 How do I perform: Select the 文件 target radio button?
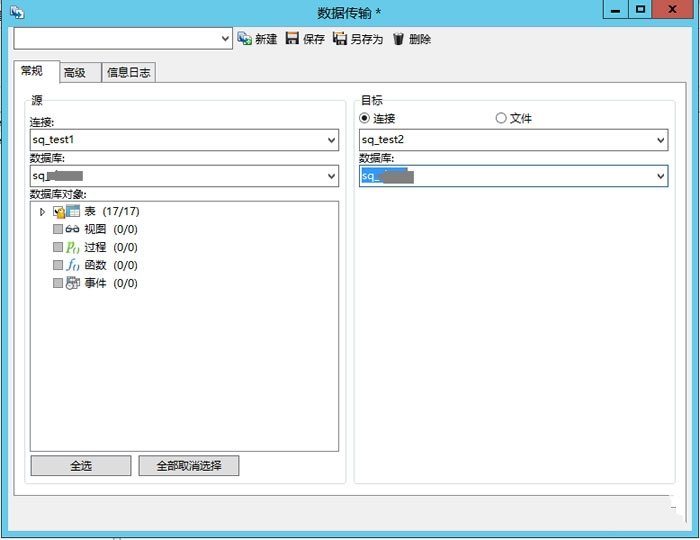501,118
